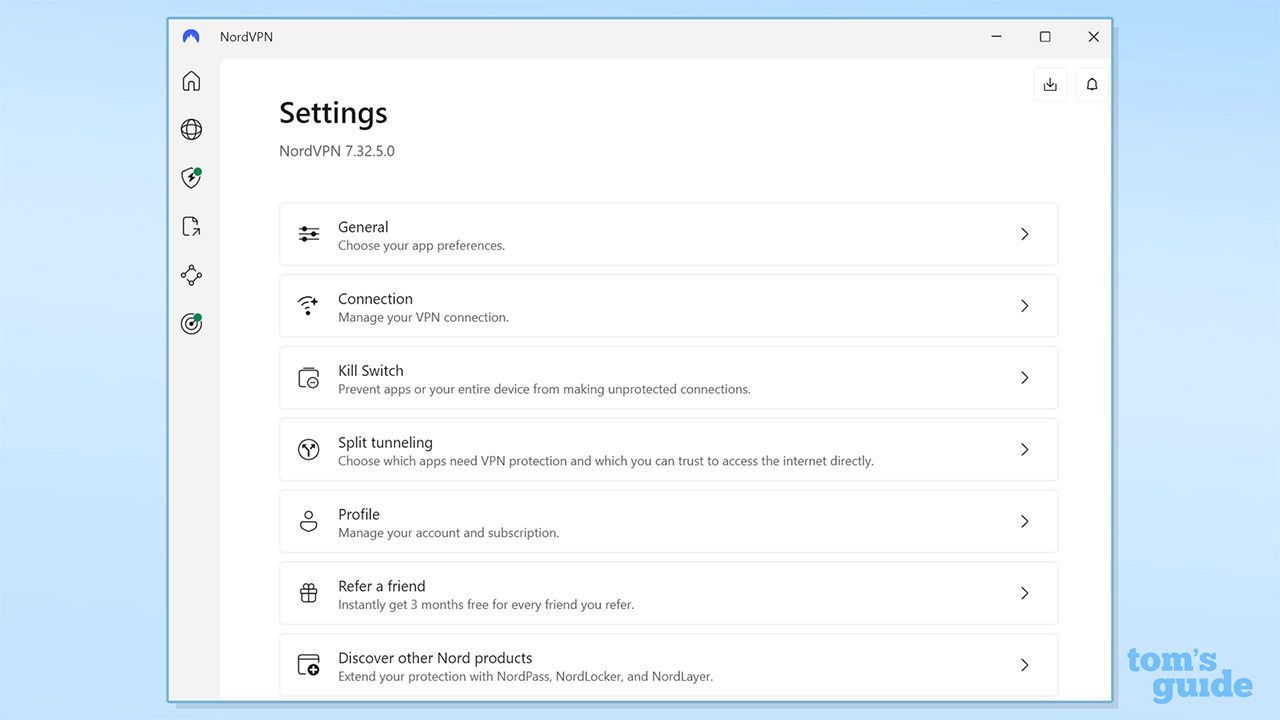The width and height of the screenshot is (1280, 720).
Task: Expand the Split tunneling row chevron
Action: pyautogui.click(x=1025, y=450)
